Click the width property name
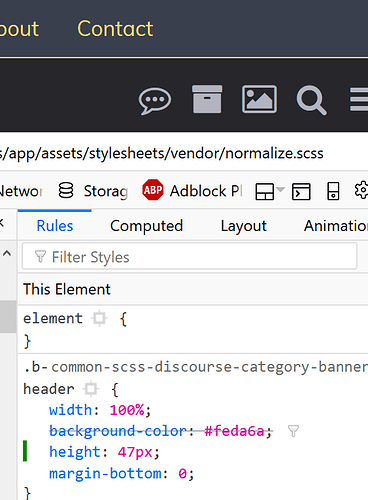The width and height of the screenshot is (368, 500). coord(70,410)
